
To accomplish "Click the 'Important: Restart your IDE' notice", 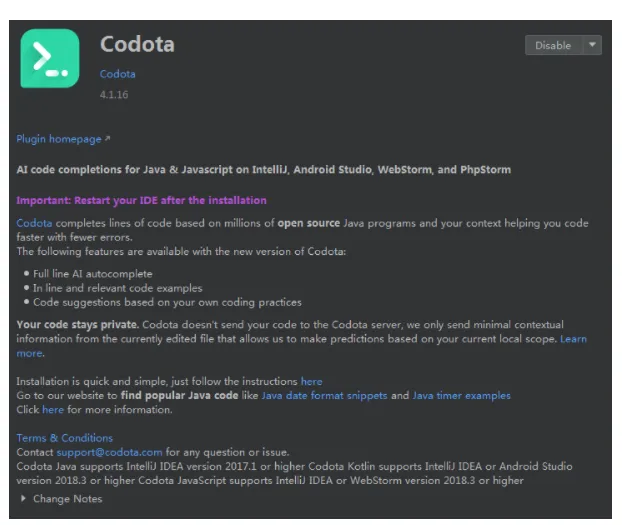I will [x=141, y=200].
